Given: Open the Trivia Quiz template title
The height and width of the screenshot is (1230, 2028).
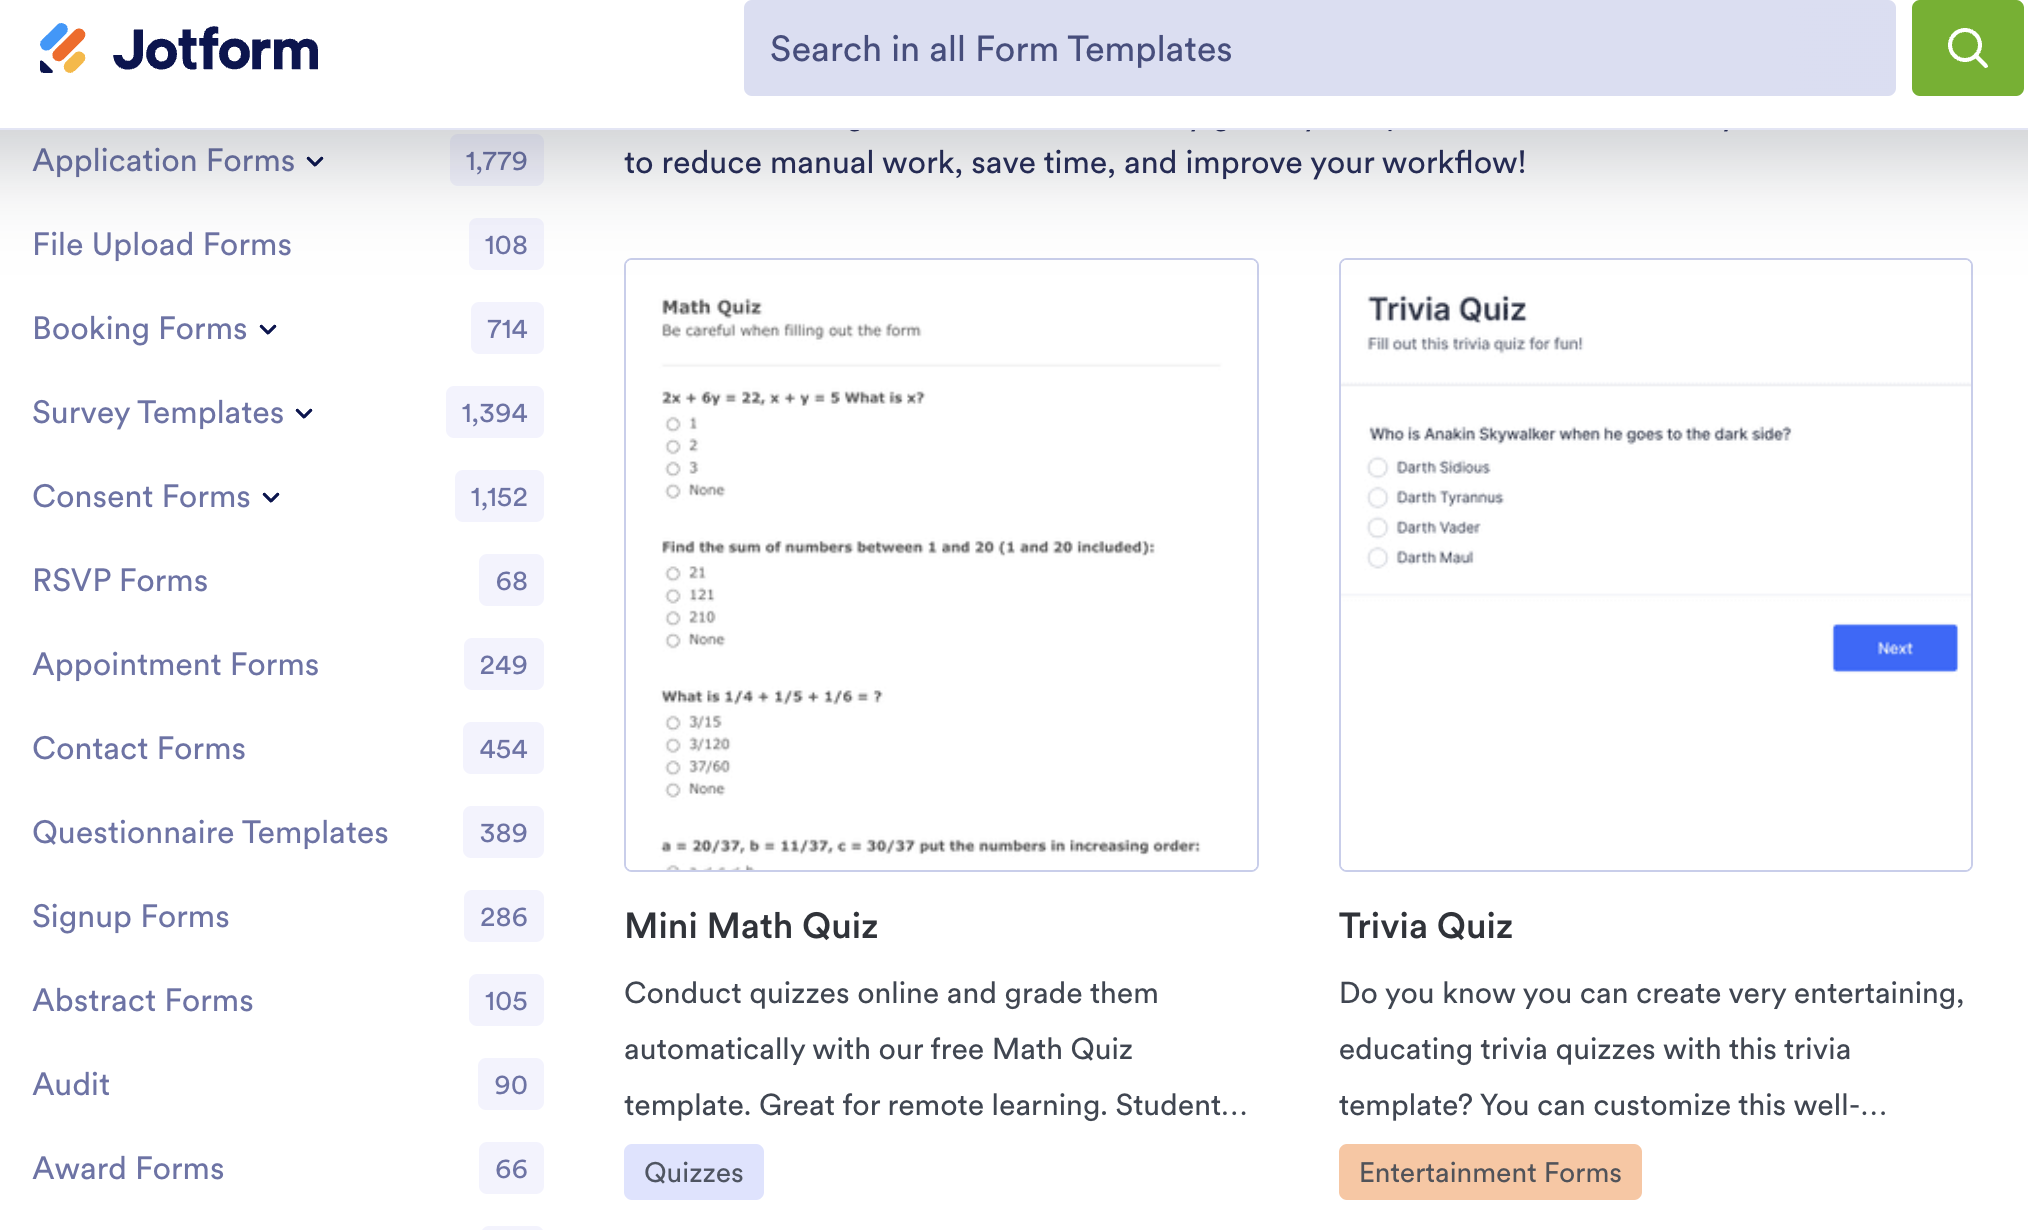Looking at the screenshot, I should tap(1426, 926).
